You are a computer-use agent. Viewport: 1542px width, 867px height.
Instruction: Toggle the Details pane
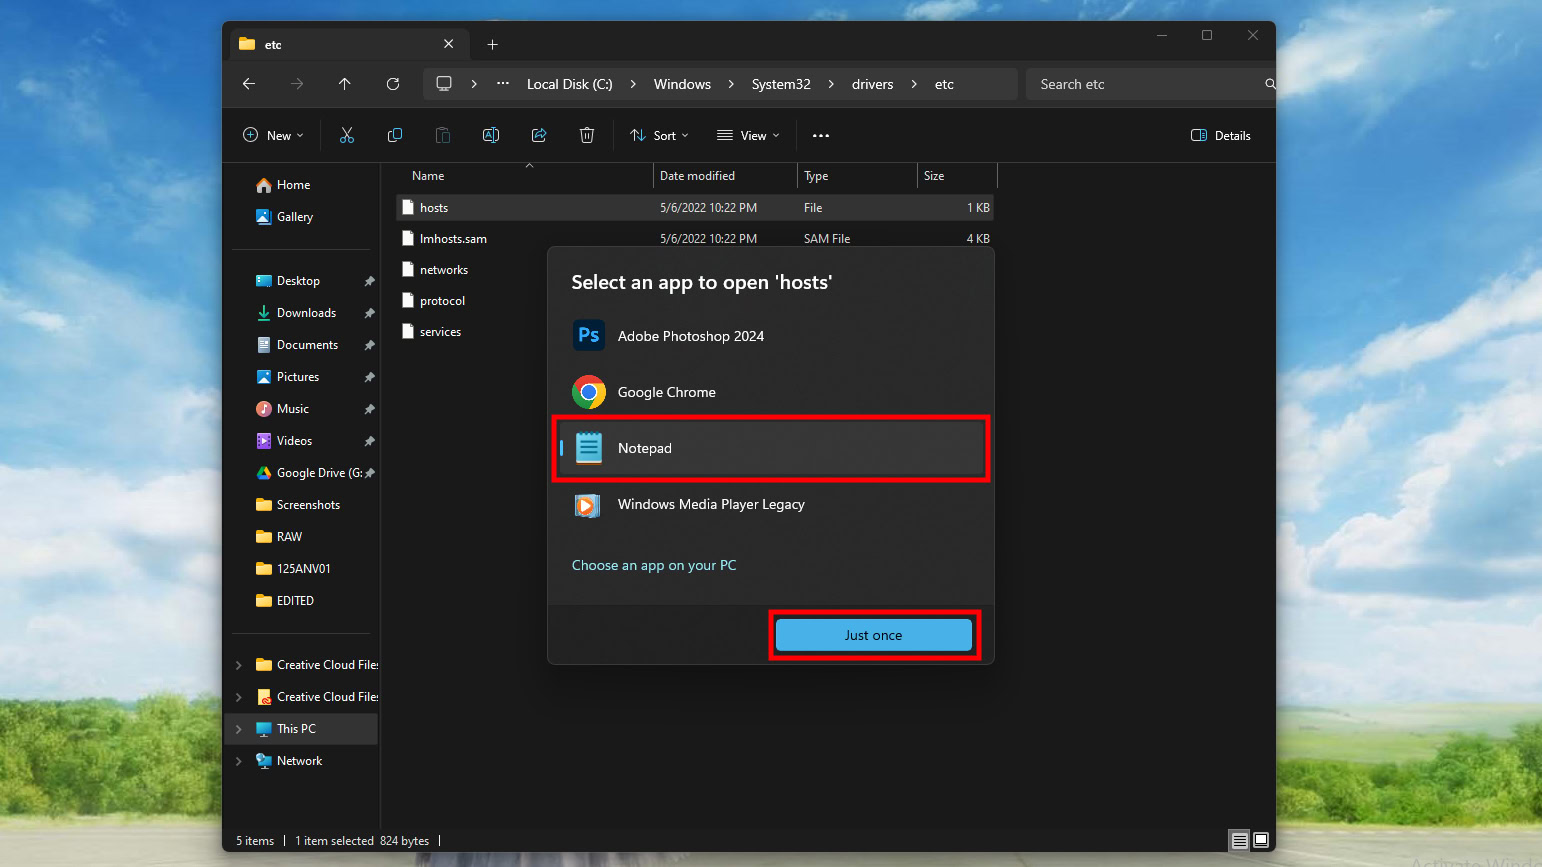point(1221,136)
